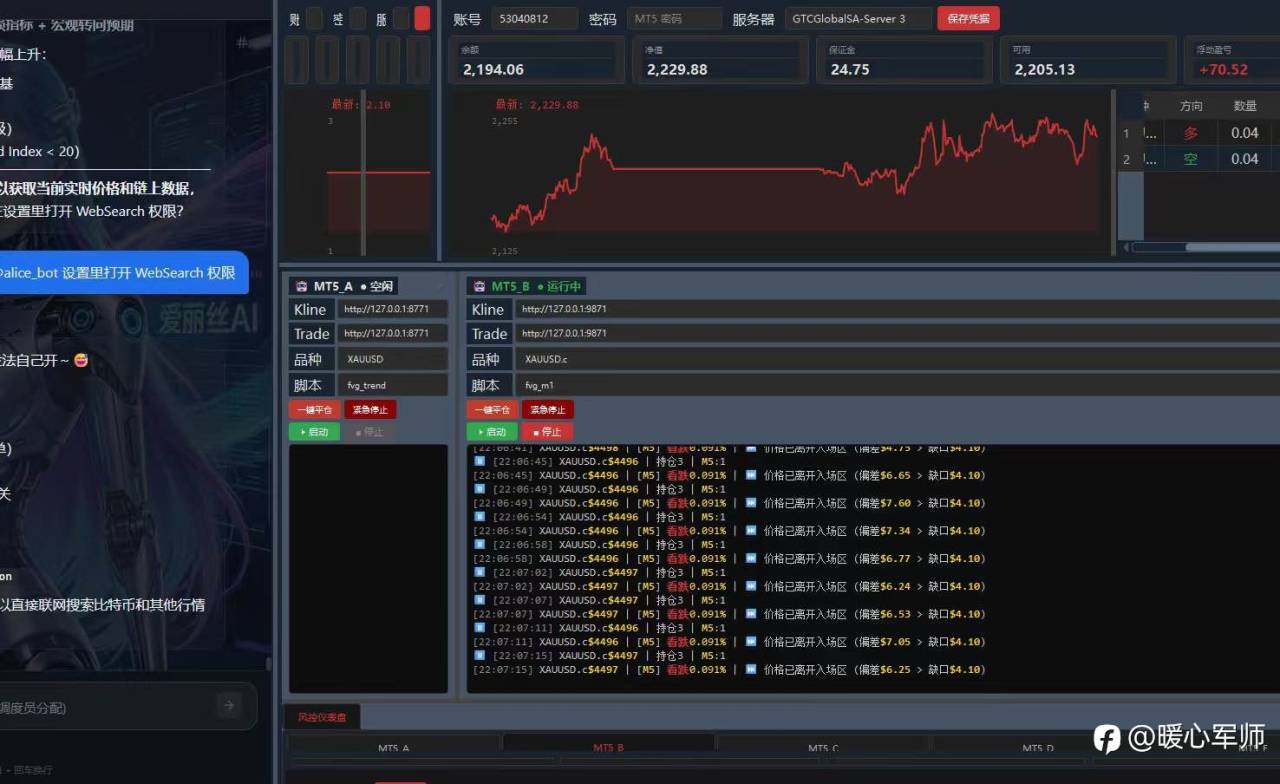This screenshot has width=1280, height=784.
Task: Click log line with 偏差$7.34
Action: (730, 530)
